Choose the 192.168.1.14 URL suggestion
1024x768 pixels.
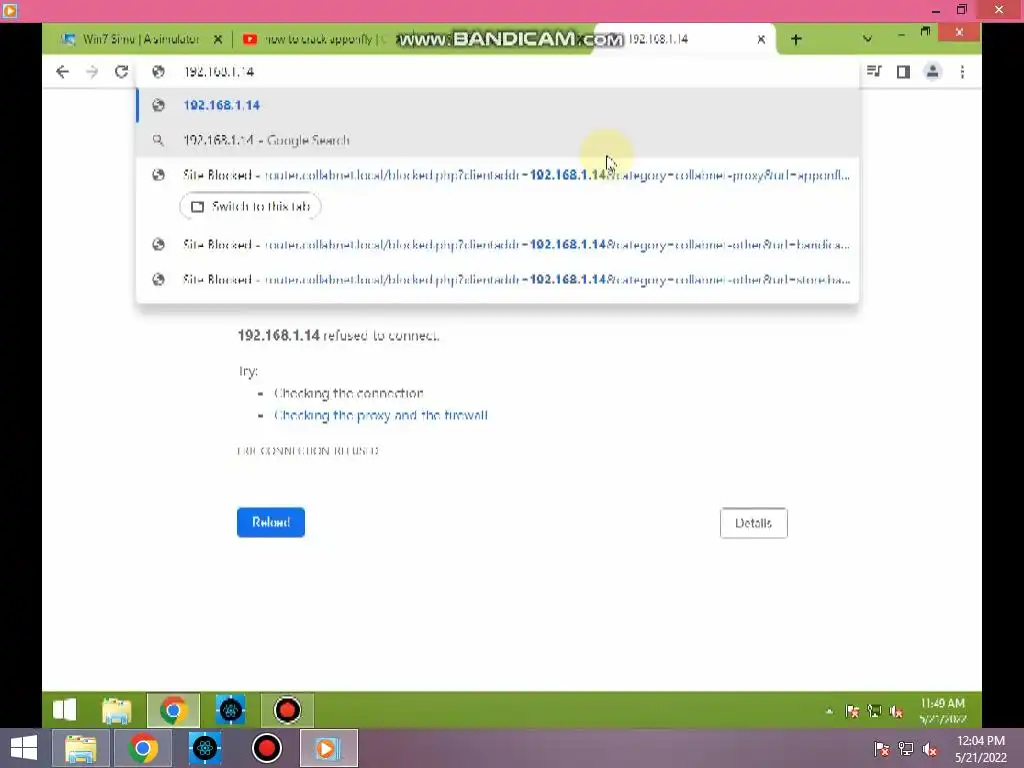(498, 105)
